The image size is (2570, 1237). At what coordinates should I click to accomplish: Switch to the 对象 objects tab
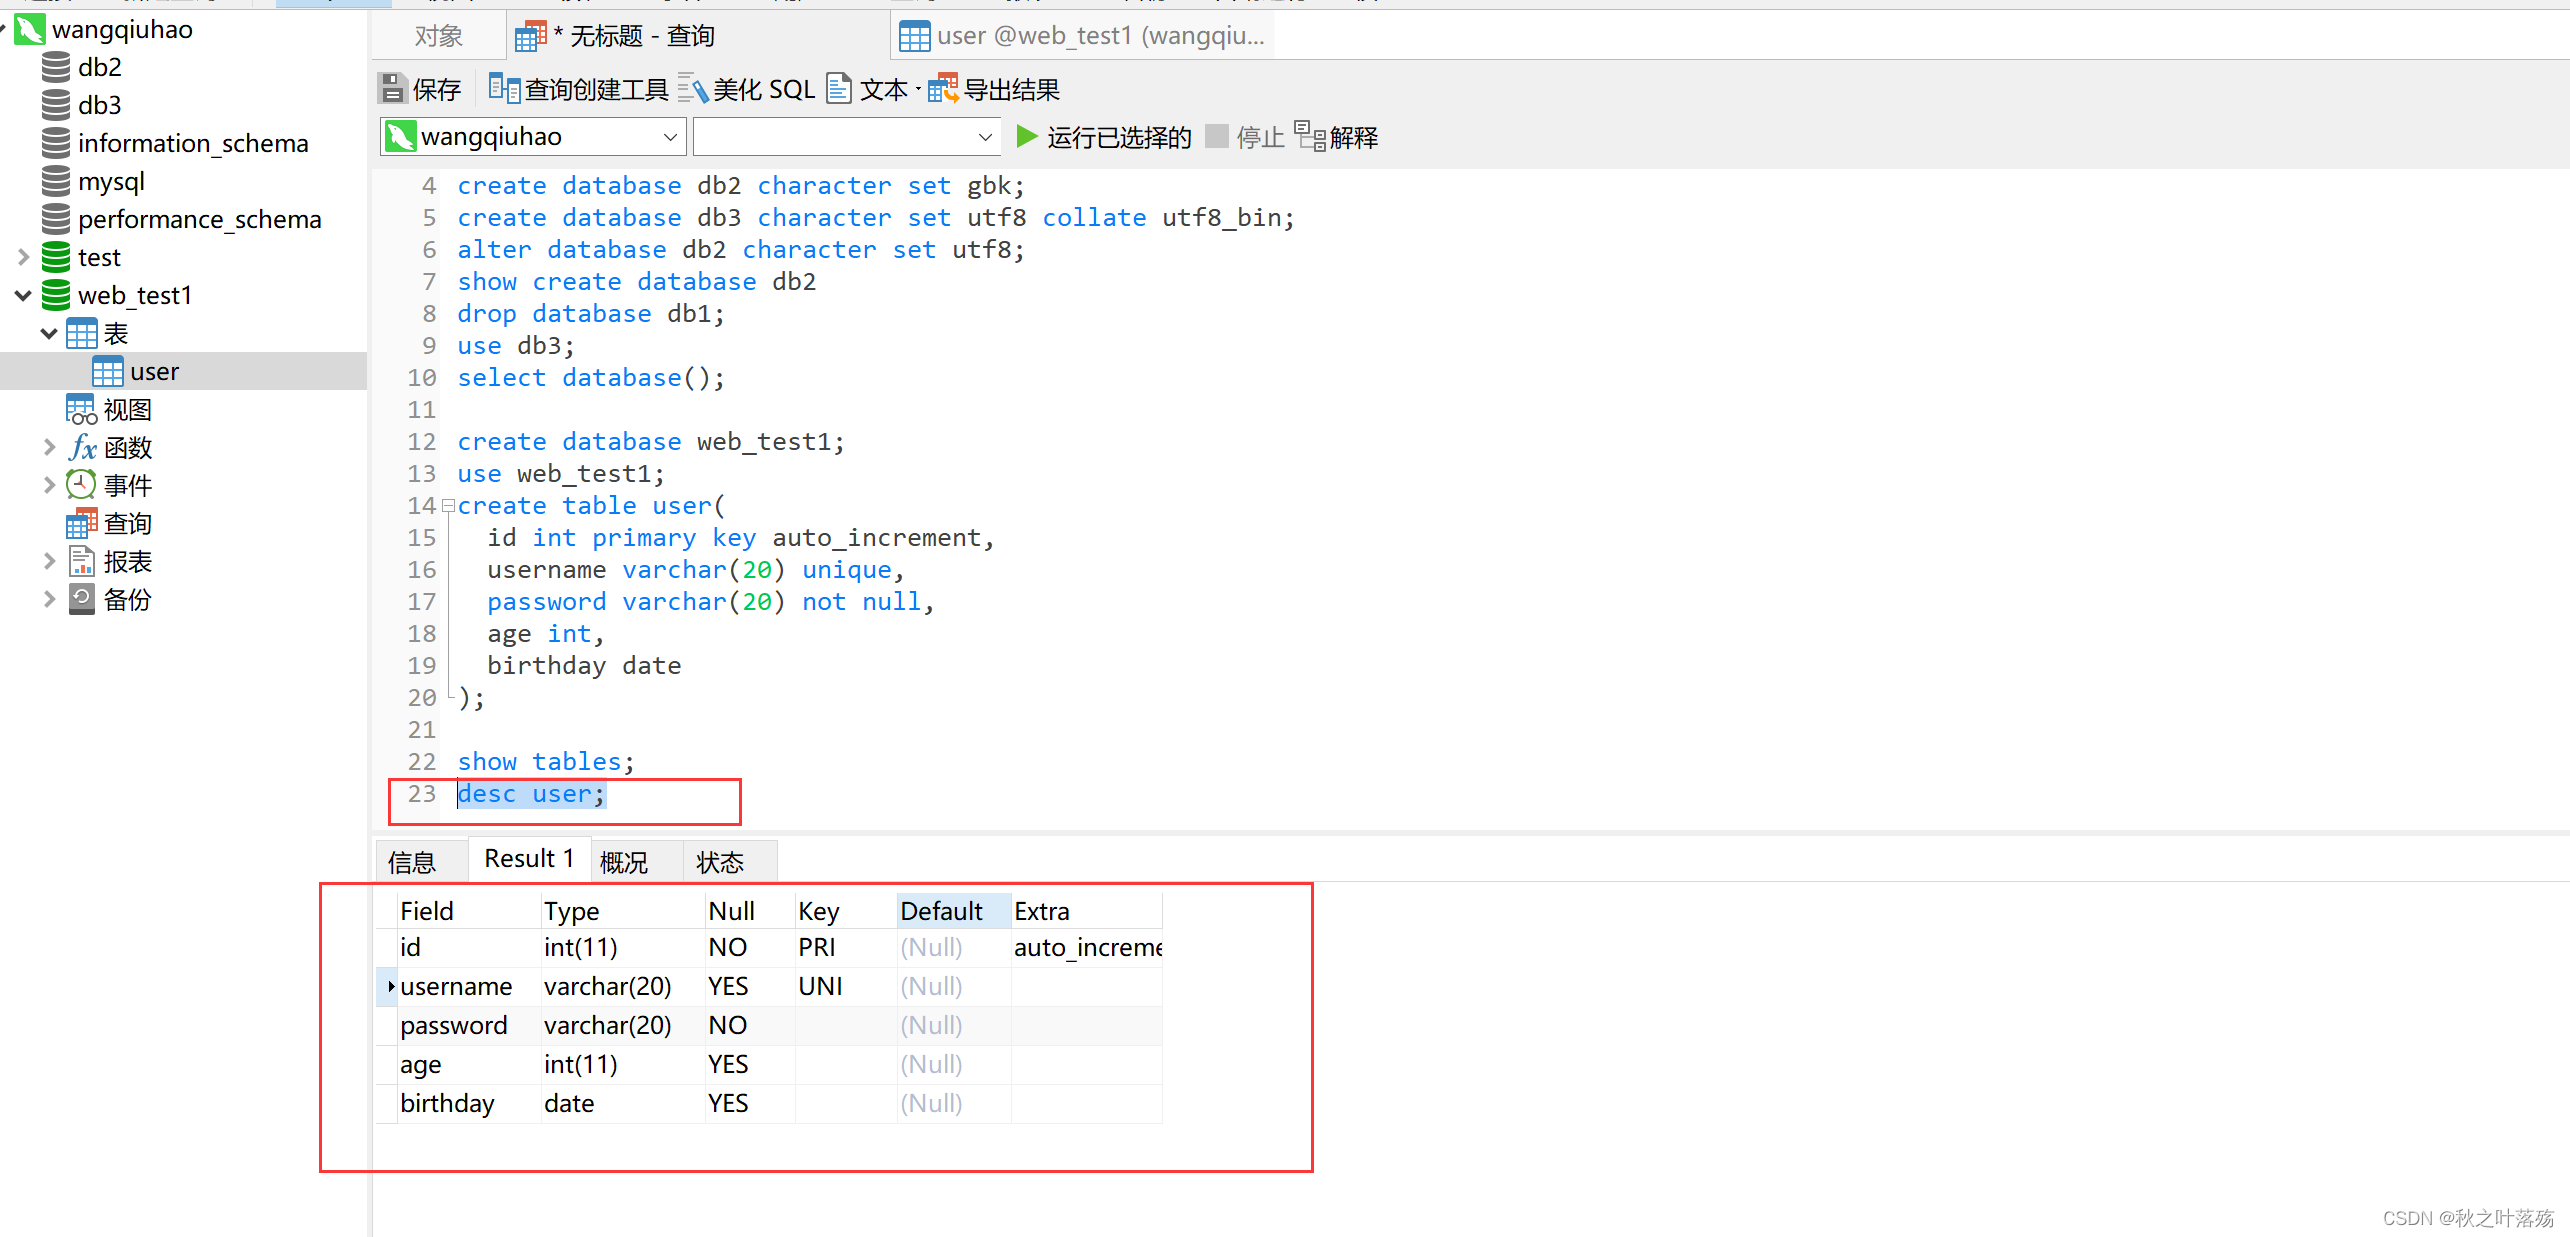(x=439, y=36)
